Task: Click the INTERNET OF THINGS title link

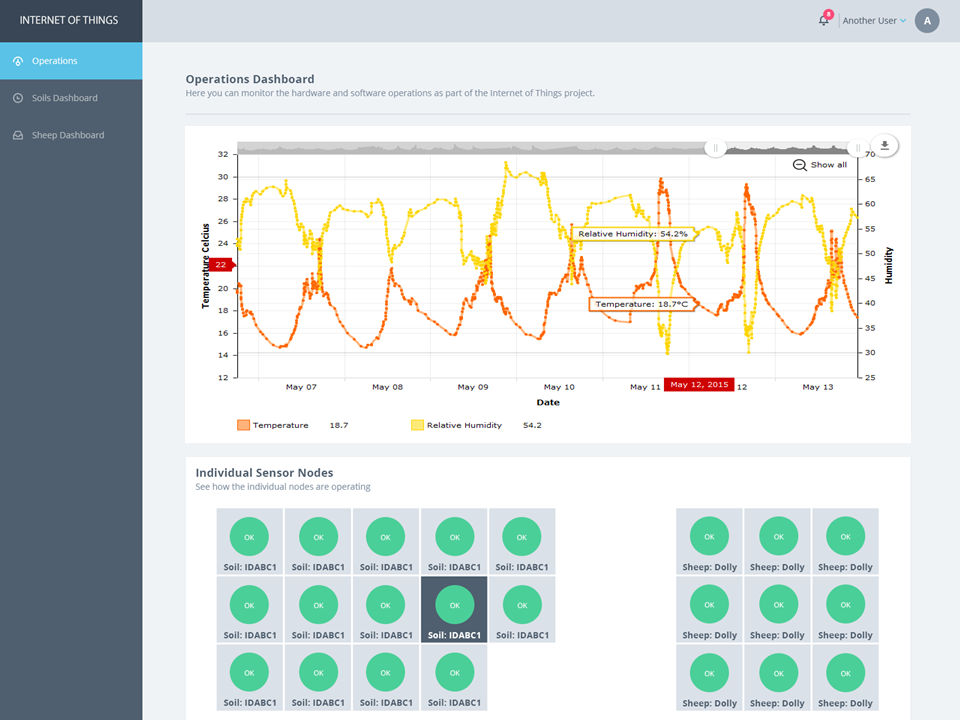Action: pyautogui.click(x=69, y=20)
